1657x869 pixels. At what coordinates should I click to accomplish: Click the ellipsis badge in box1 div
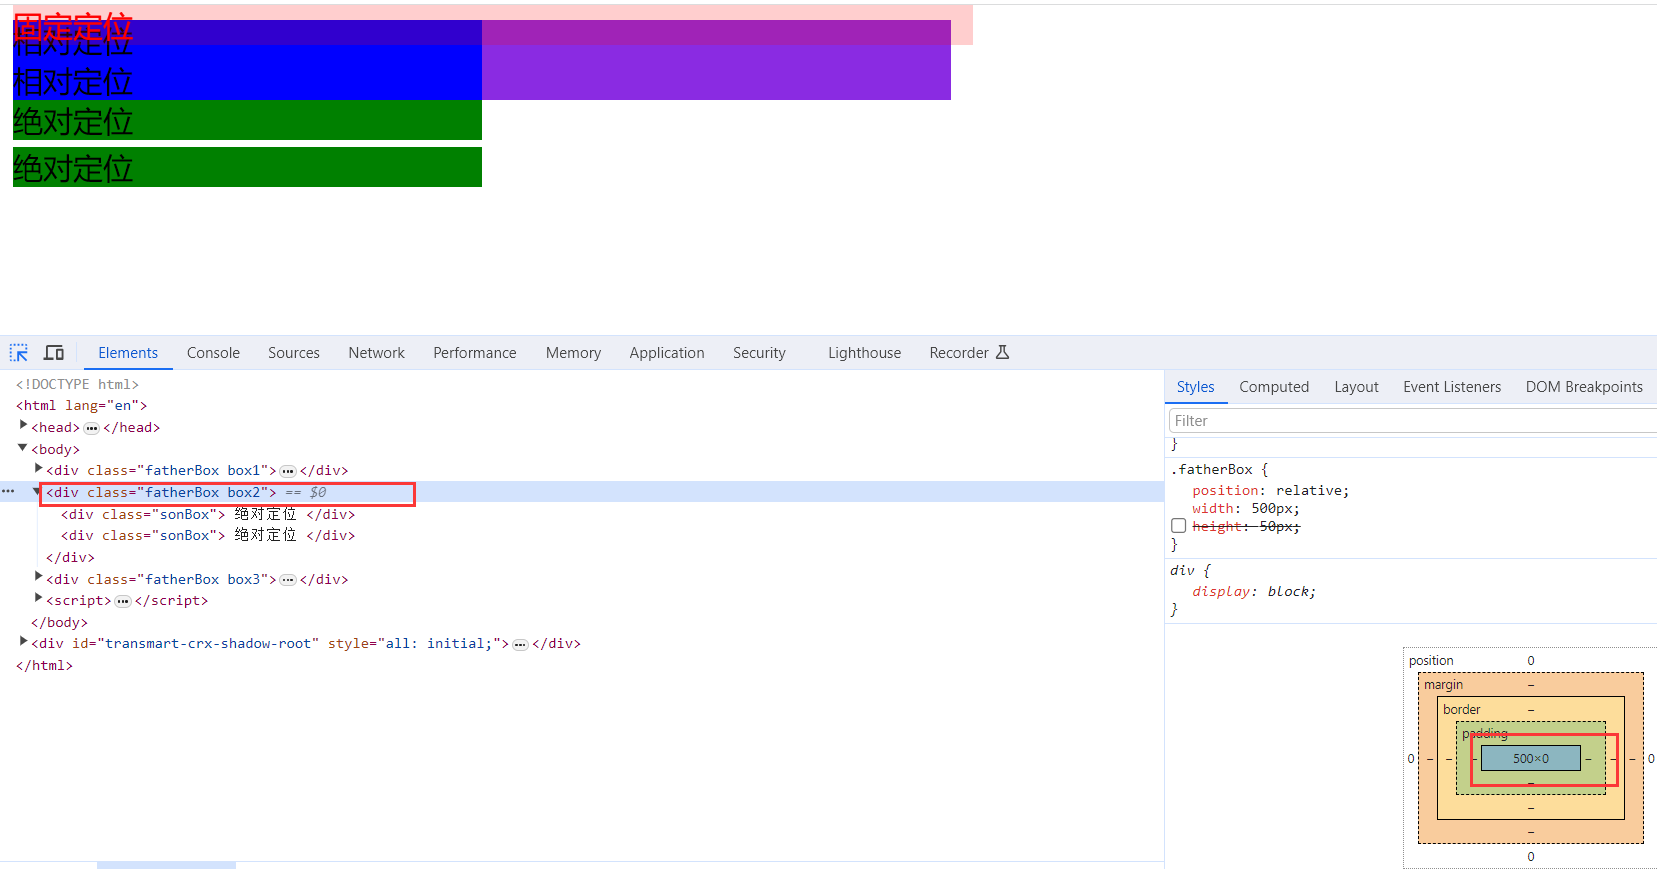[288, 471]
